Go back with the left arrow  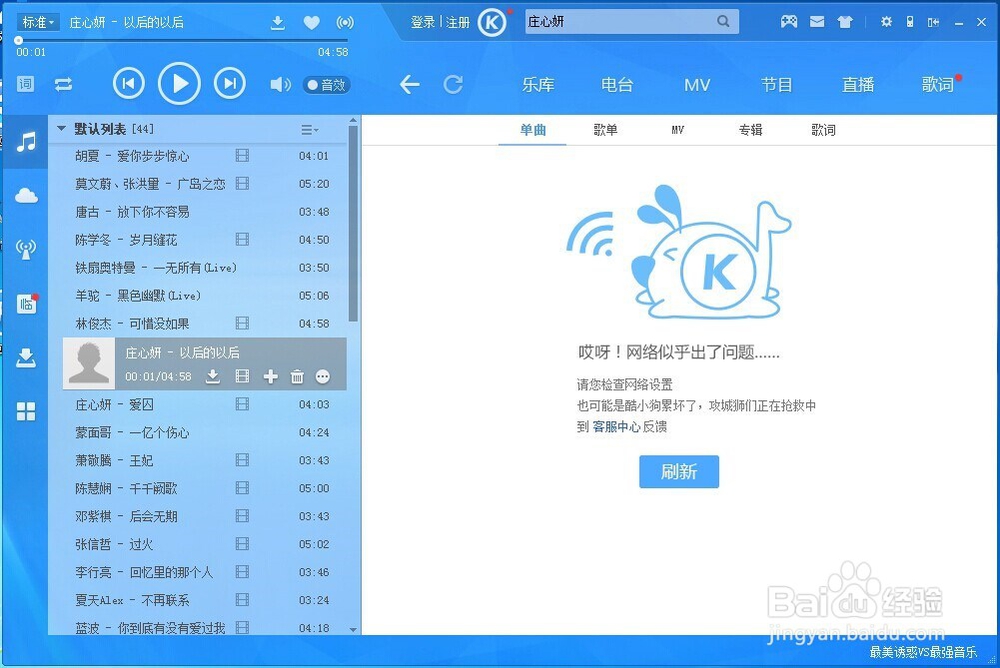click(x=409, y=84)
